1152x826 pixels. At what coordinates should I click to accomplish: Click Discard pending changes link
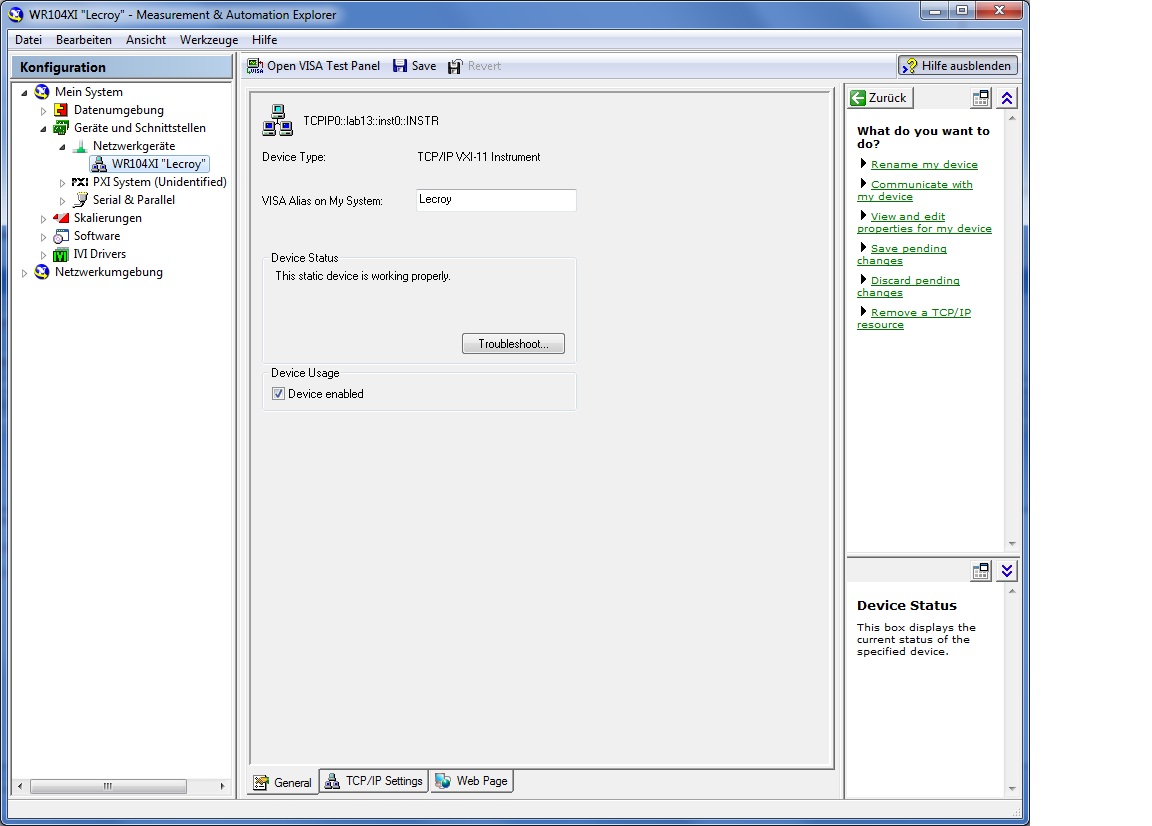click(x=908, y=287)
